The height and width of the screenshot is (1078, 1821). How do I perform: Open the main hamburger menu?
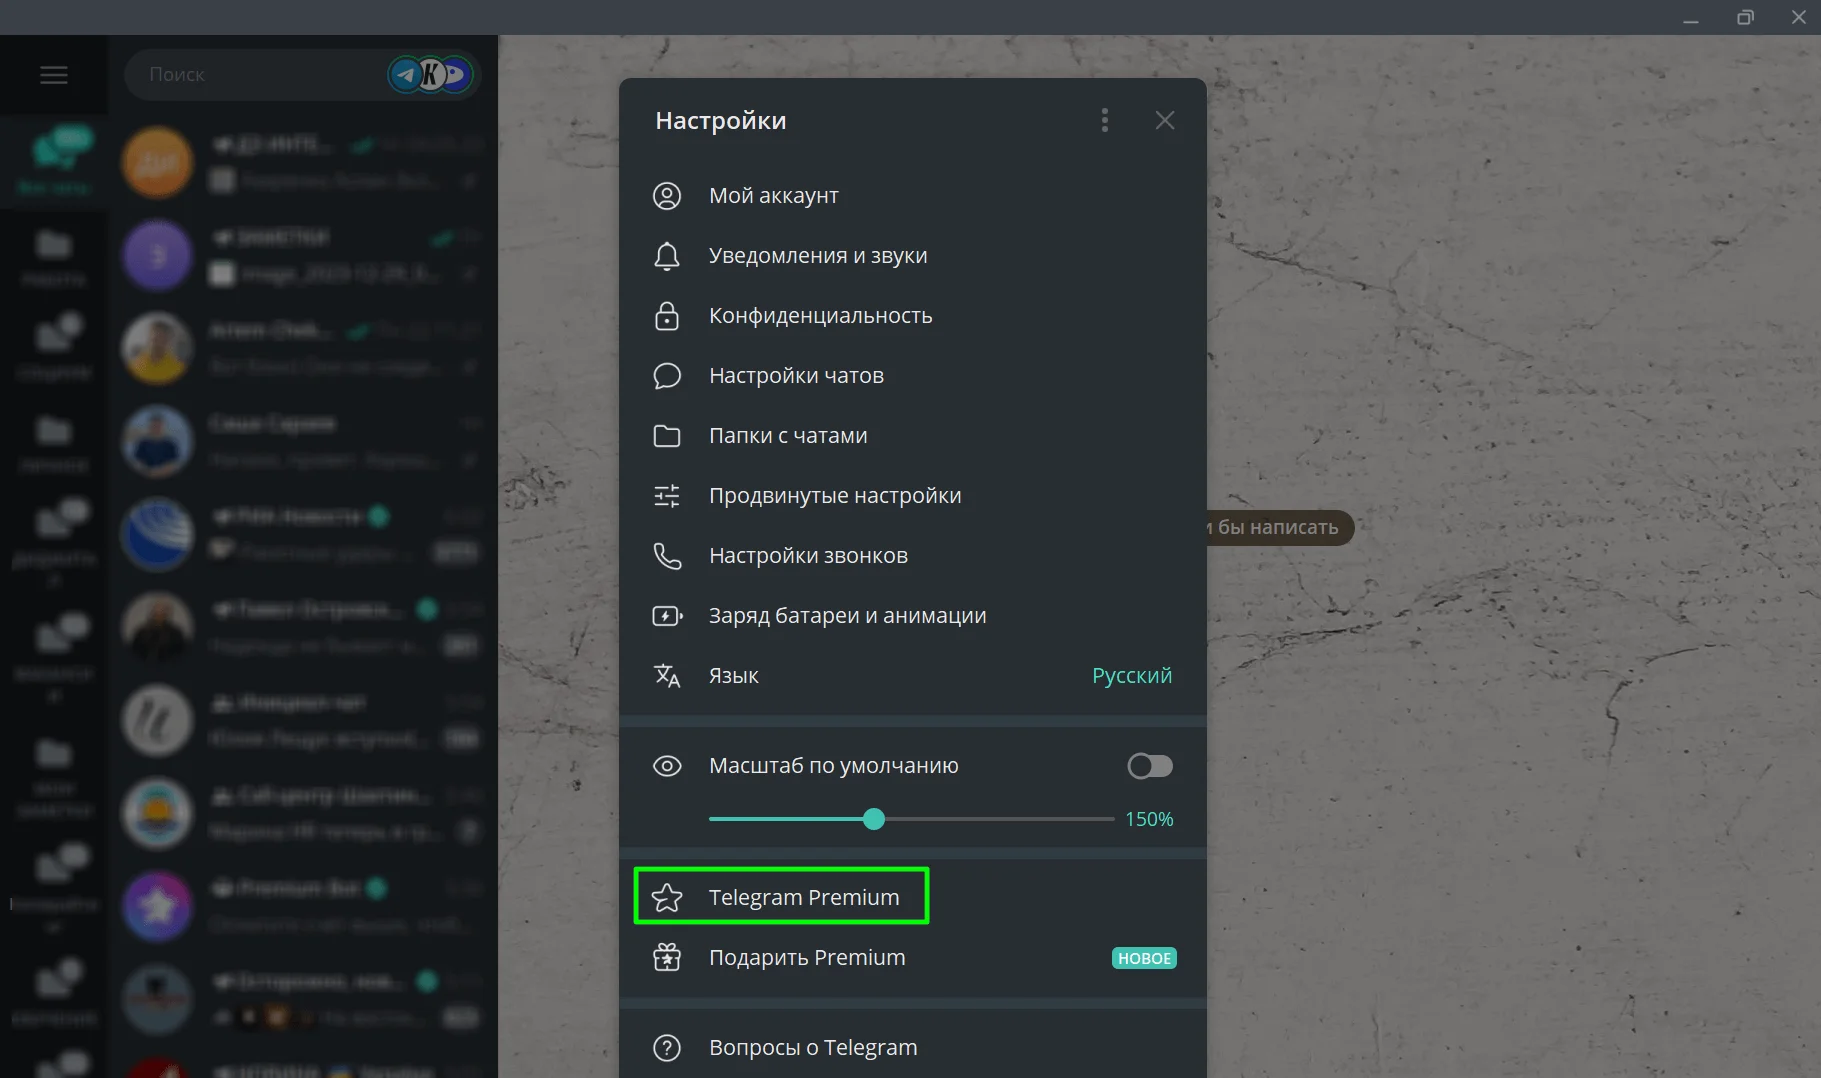pos(54,75)
